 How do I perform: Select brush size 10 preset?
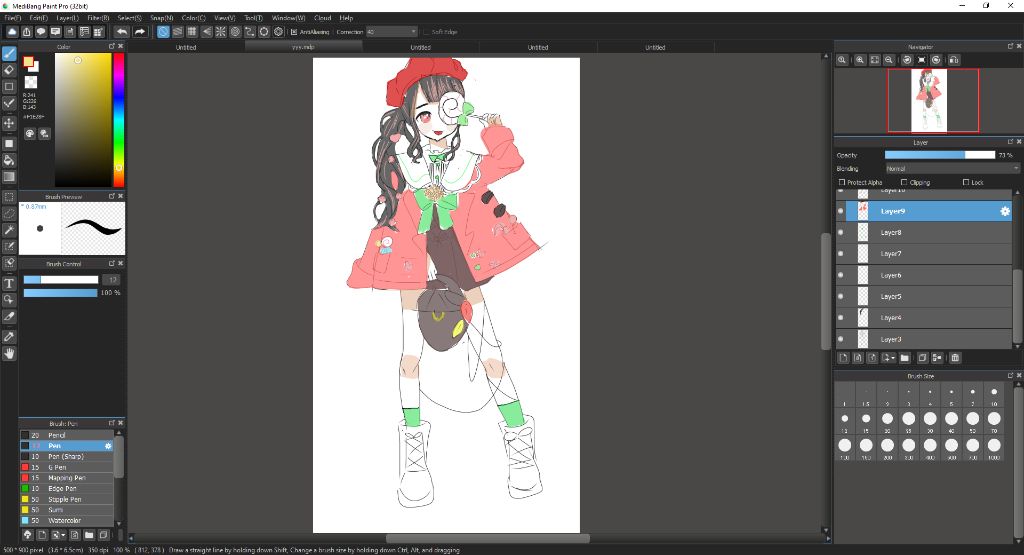(994, 394)
